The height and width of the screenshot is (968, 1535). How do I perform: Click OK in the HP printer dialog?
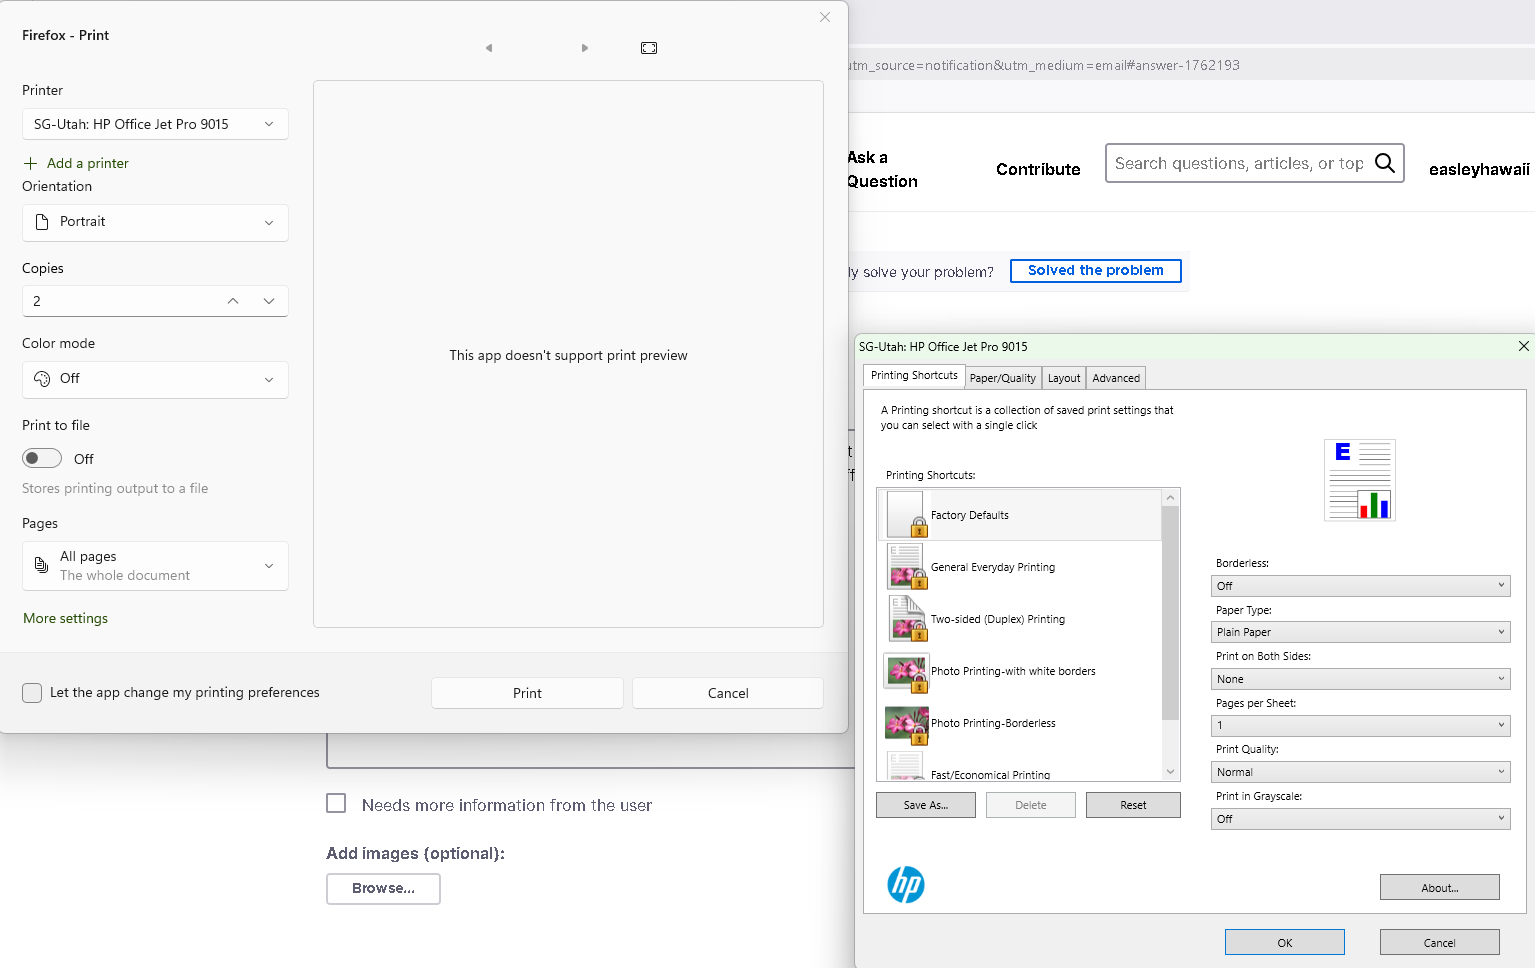[x=1285, y=943]
